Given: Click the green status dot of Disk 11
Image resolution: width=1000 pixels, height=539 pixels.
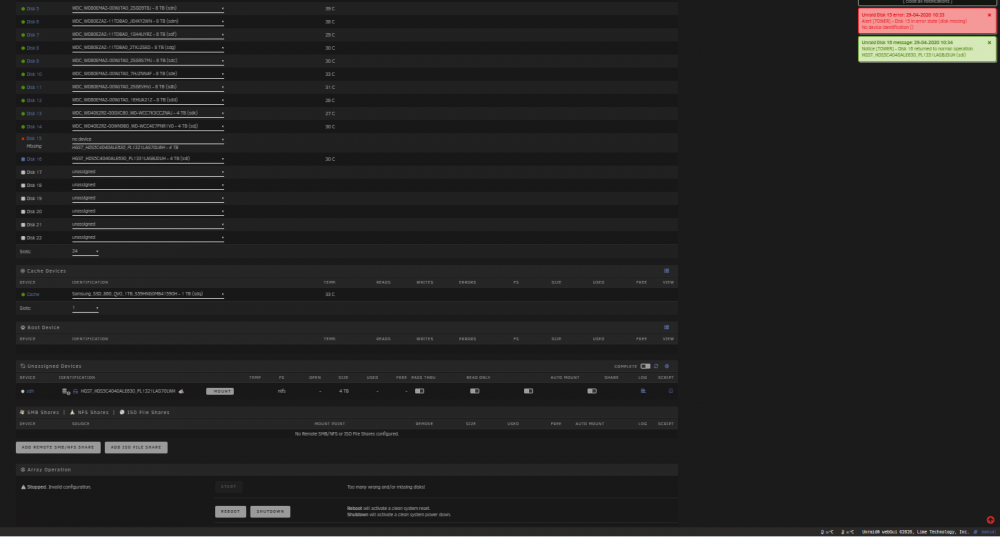Looking at the screenshot, I should click(x=24, y=87).
